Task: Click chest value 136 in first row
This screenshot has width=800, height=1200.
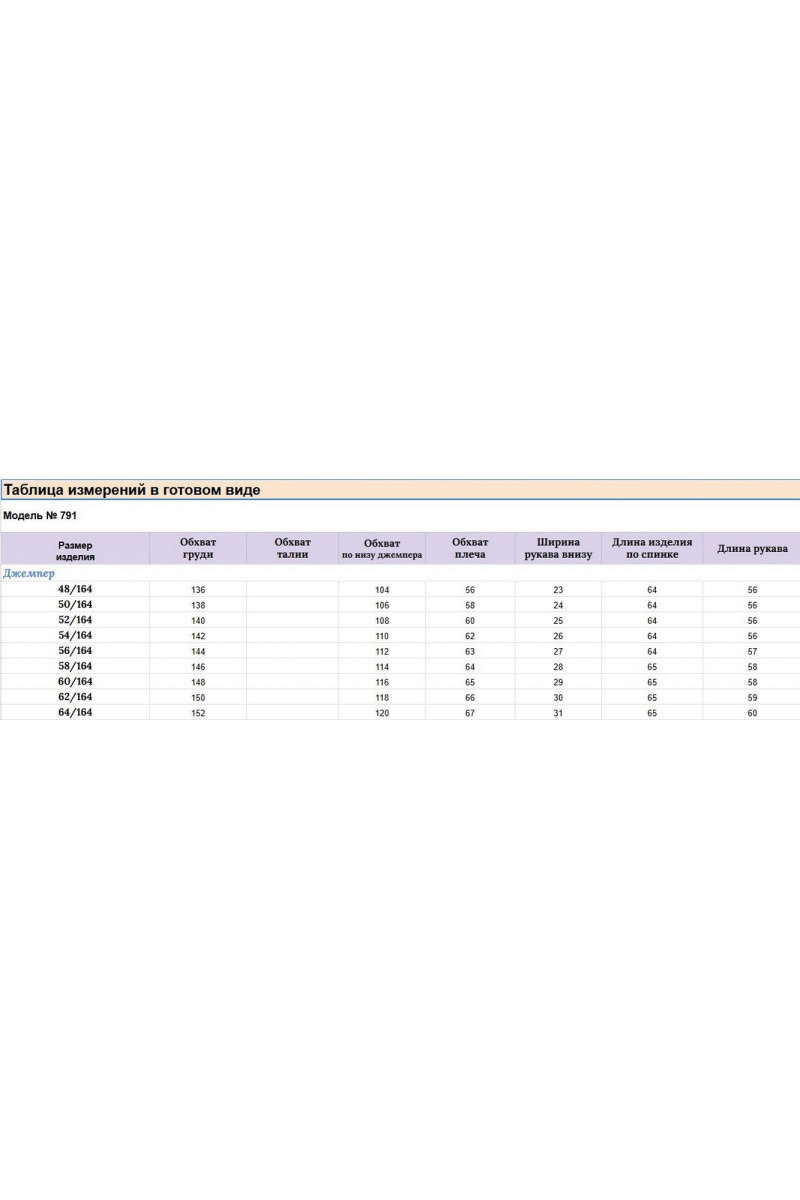Action: 198,590
